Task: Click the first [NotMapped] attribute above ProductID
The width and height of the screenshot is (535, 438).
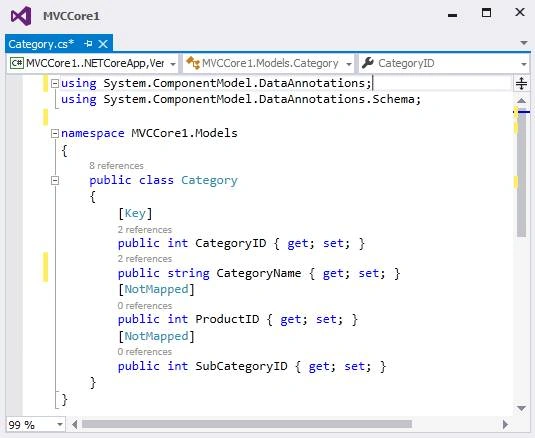Action: click(156, 290)
